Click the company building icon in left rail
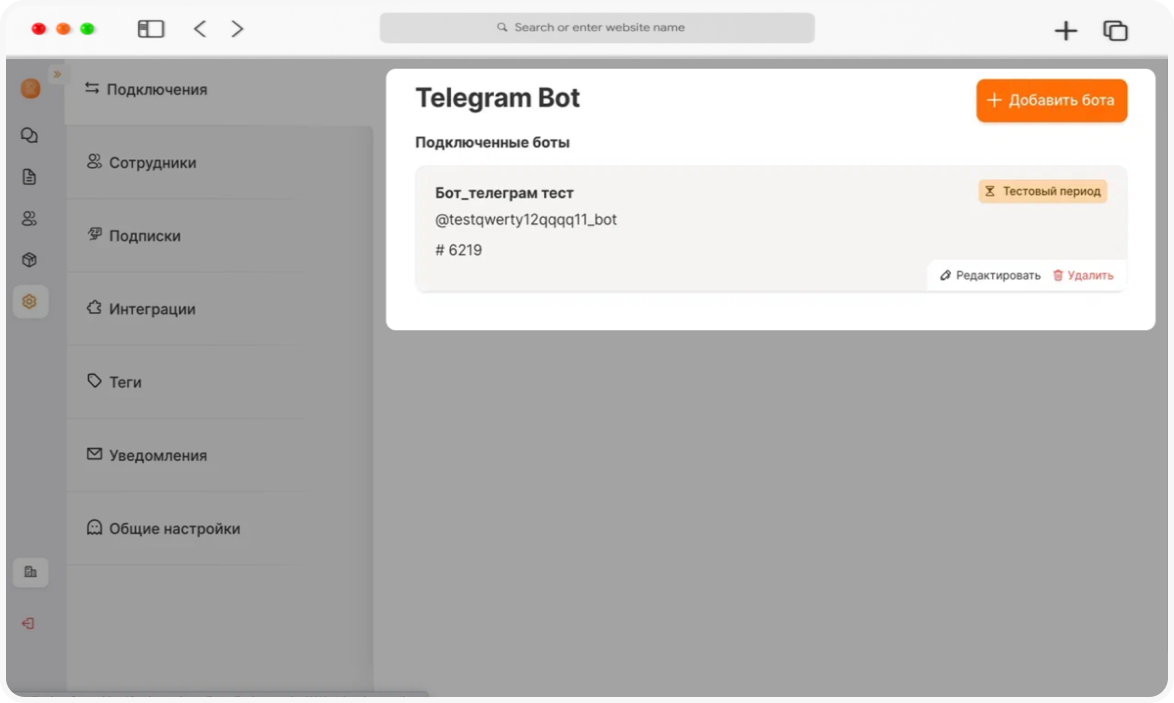The width and height of the screenshot is (1174, 703). 31,572
